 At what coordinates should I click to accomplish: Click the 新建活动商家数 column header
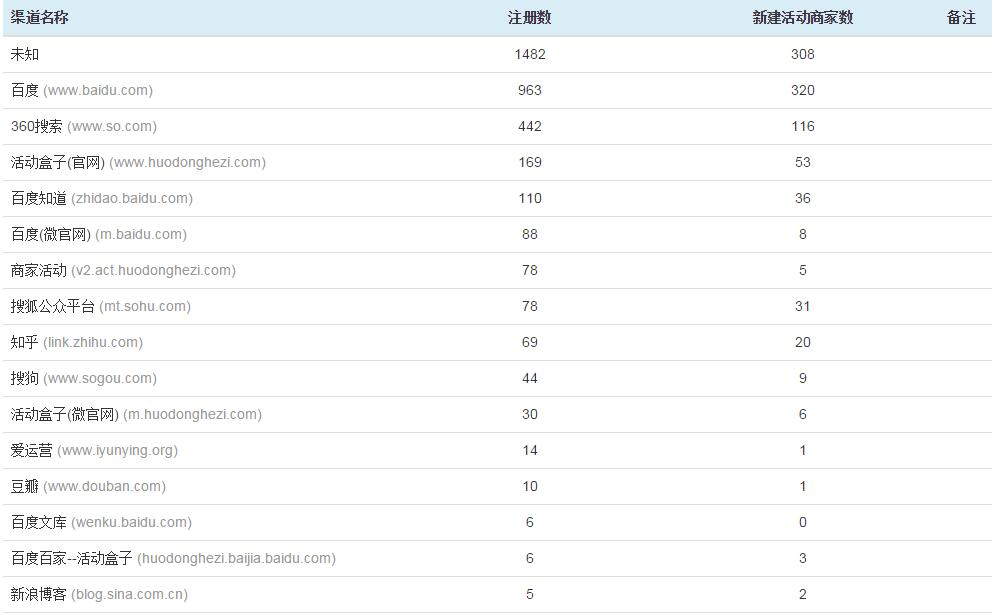coord(802,18)
